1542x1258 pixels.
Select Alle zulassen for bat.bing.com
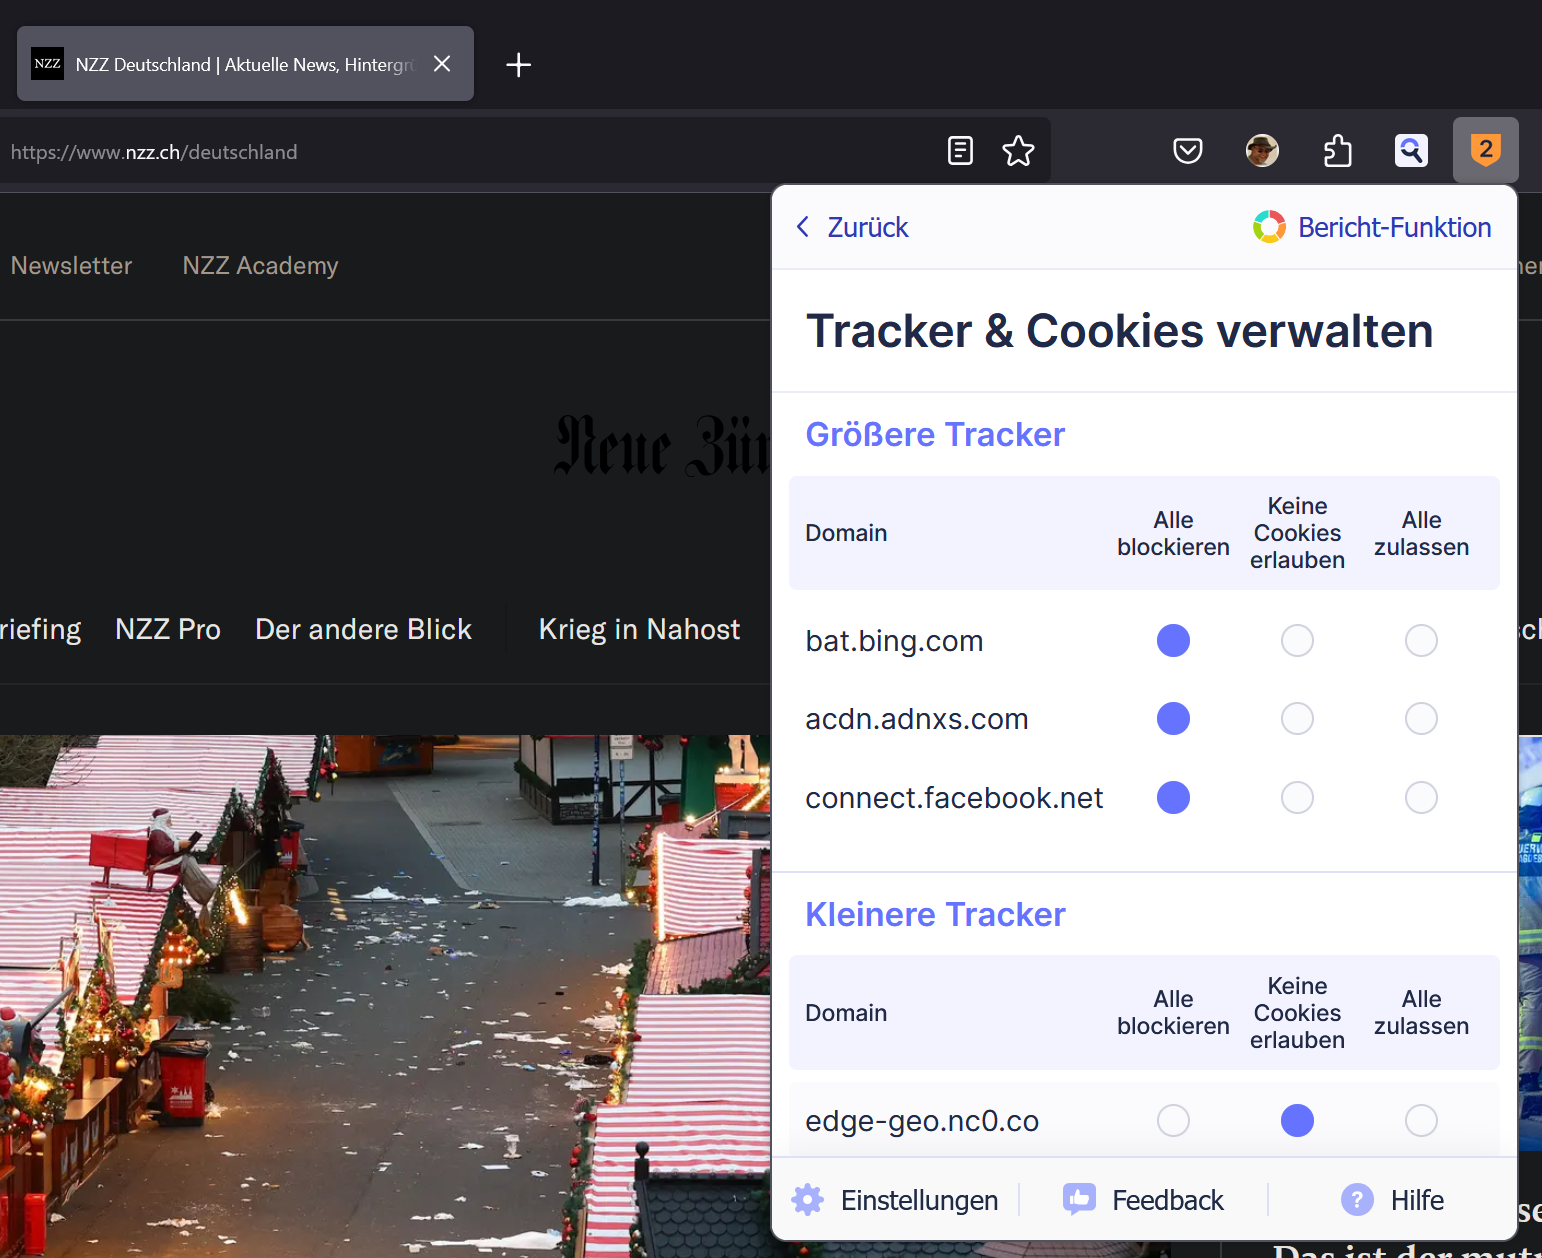pyautogui.click(x=1421, y=640)
